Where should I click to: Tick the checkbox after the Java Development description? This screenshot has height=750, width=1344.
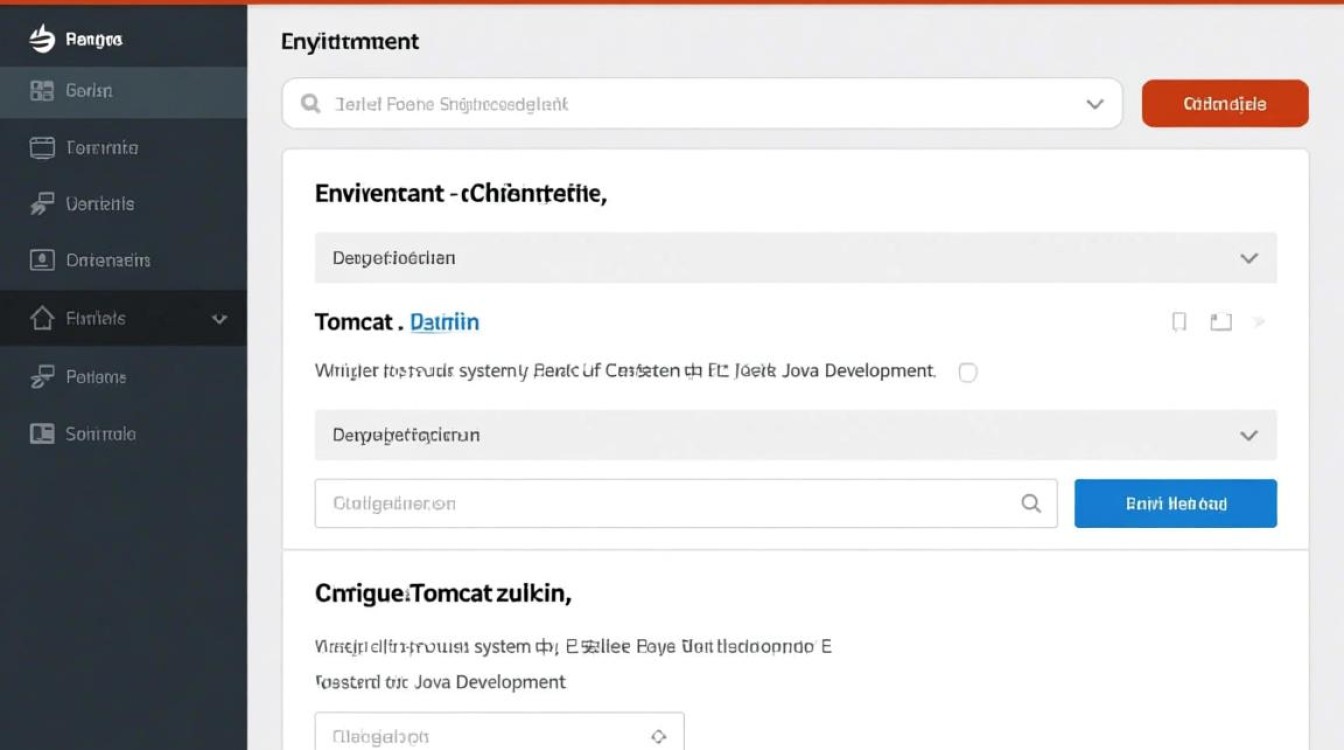pyautogui.click(x=967, y=372)
